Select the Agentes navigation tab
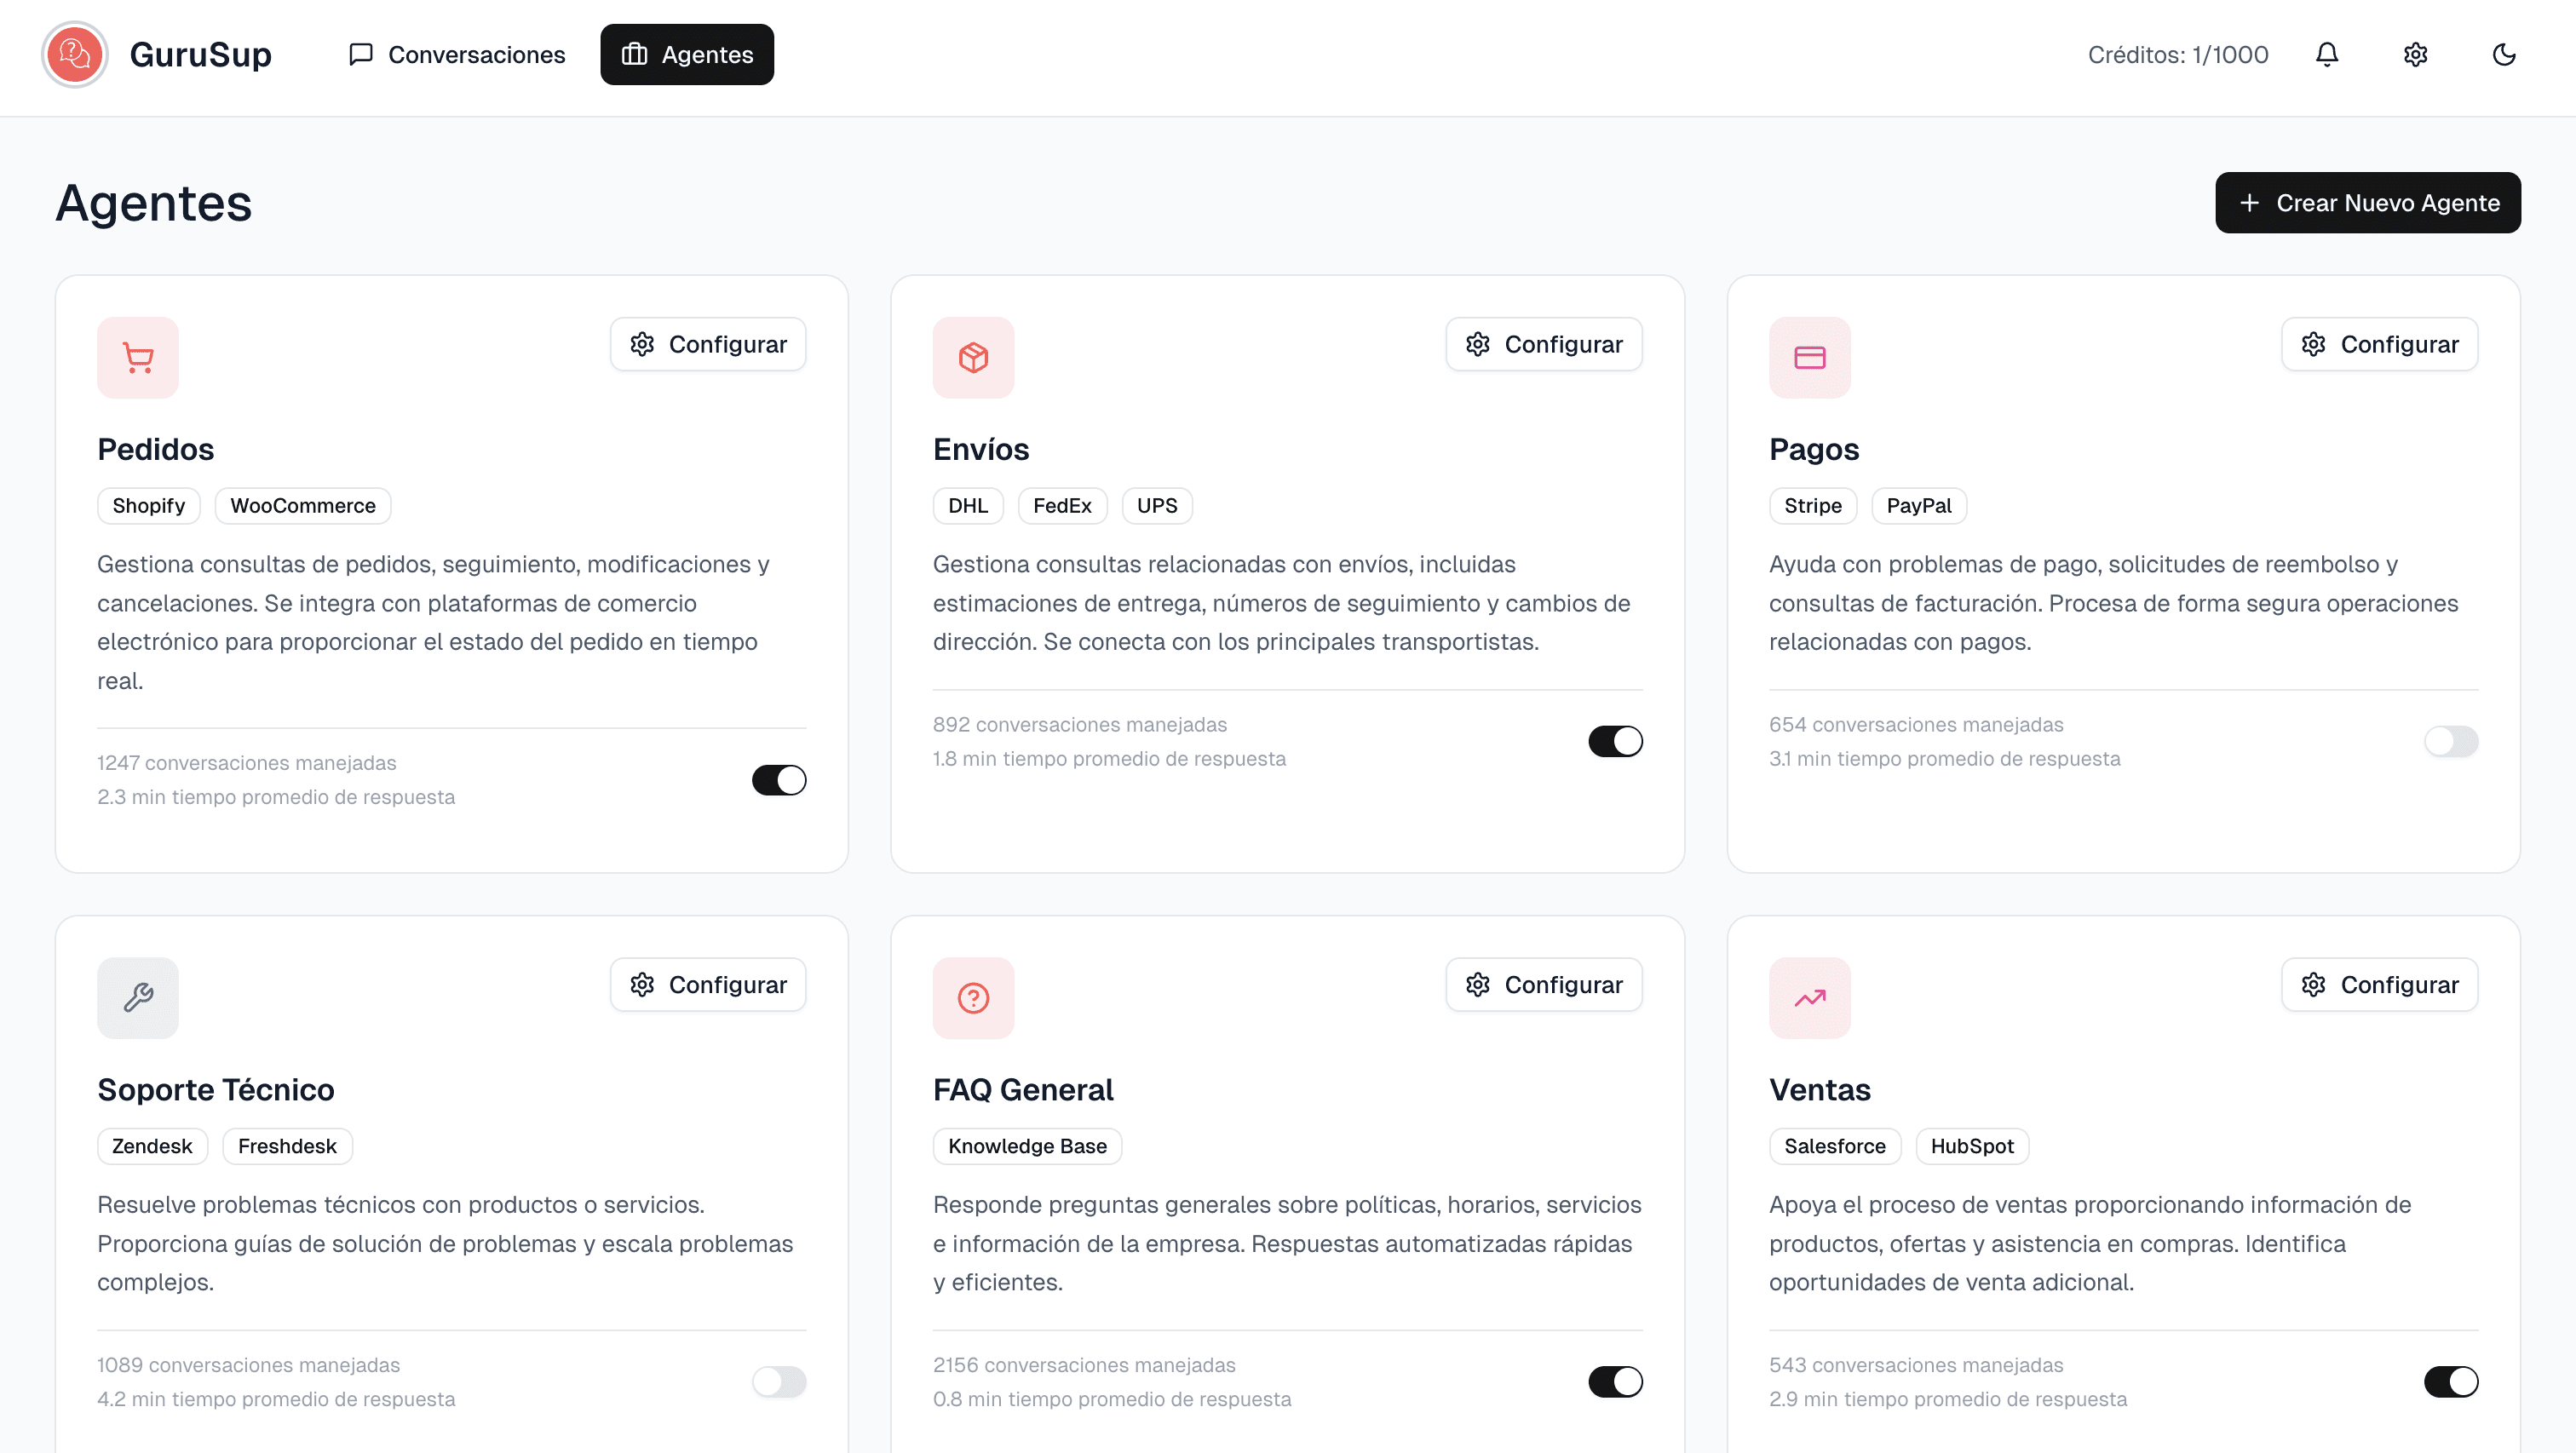Screen dimensions: 2576x1453 [x=687, y=54]
